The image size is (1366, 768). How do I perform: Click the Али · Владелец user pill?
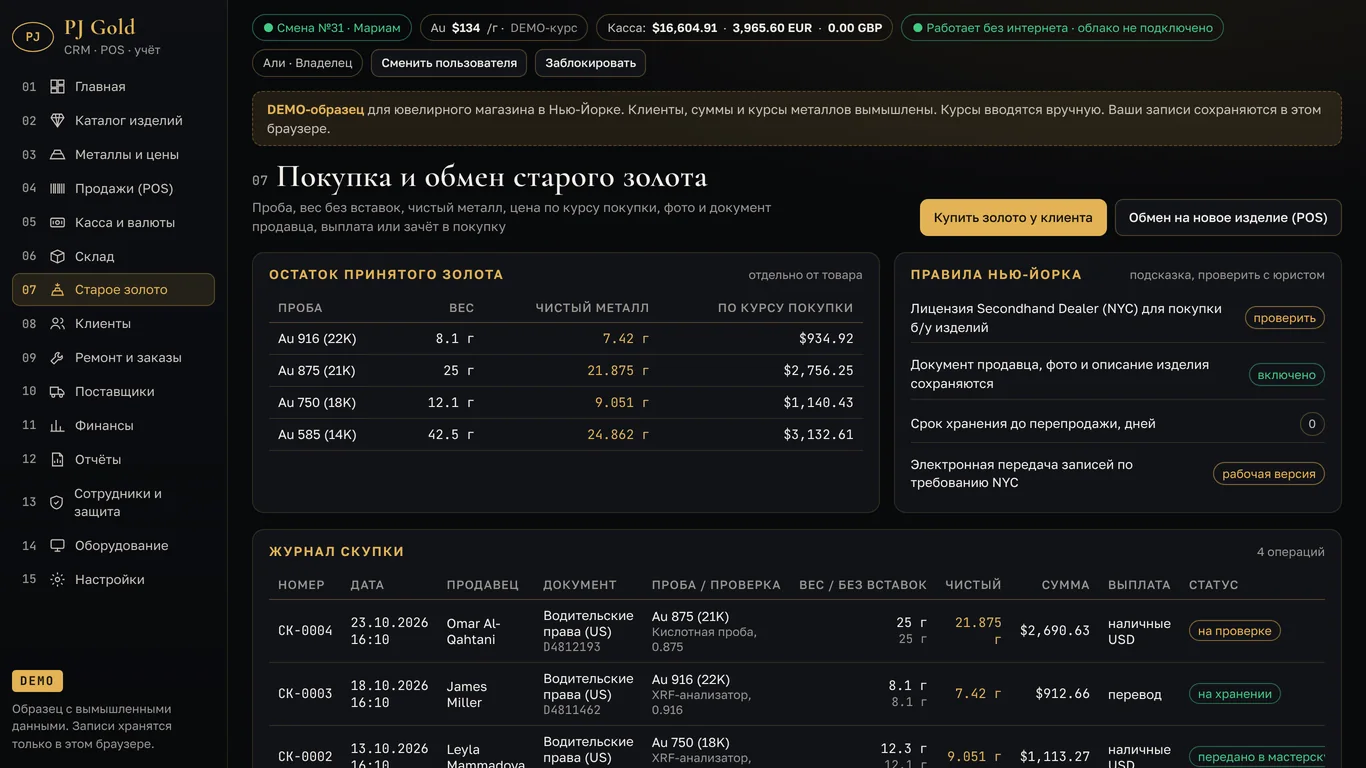tap(308, 63)
